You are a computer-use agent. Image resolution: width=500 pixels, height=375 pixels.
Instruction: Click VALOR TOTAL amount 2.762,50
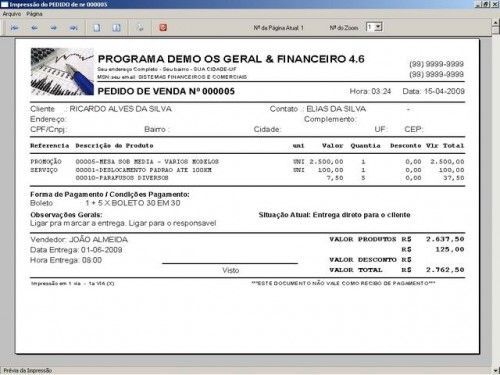[x=445, y=270]
